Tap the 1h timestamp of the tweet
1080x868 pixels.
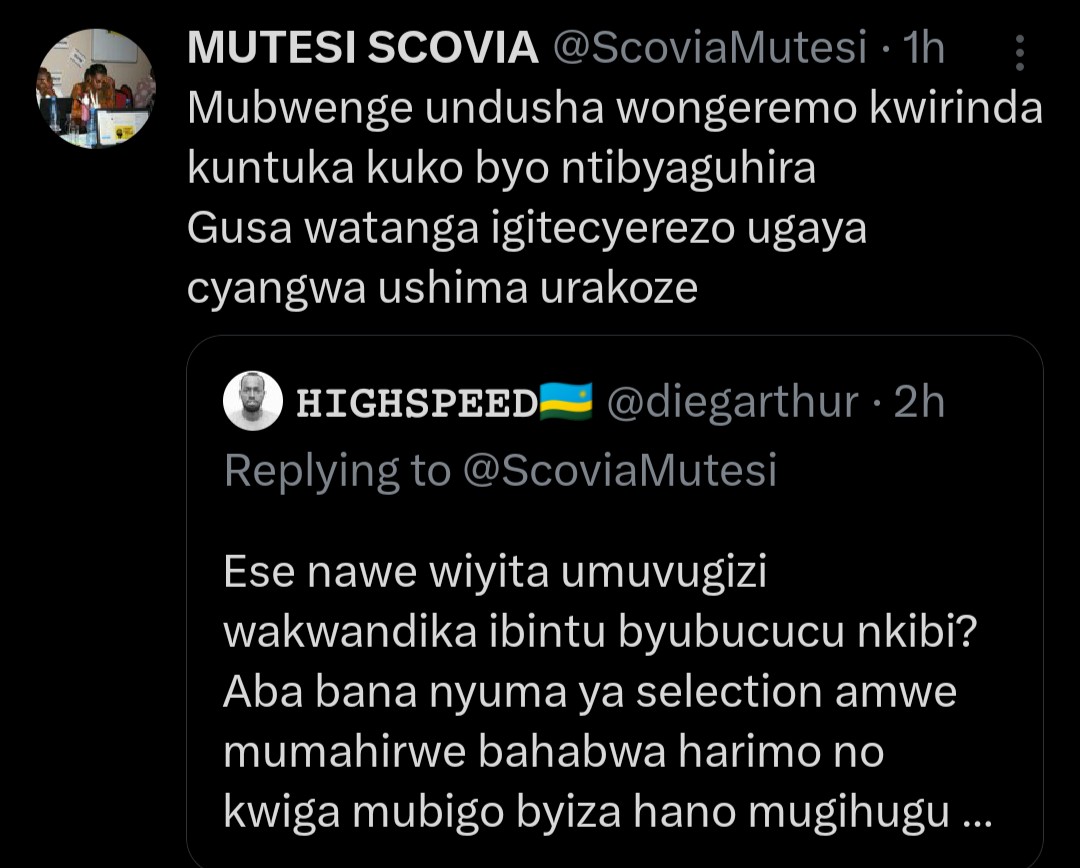pyautogui.click(x=923, y=48)
